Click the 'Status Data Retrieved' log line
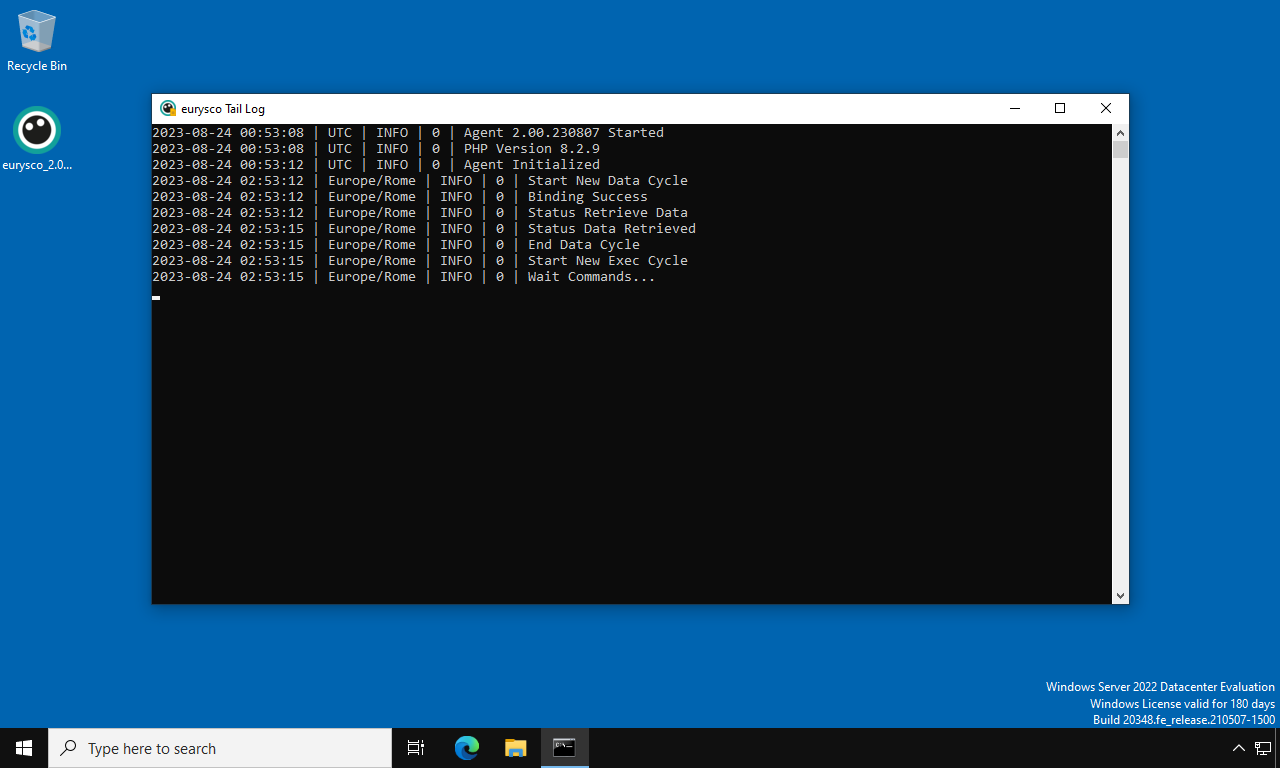Screen dimensions: 1280x768 click(x=424, y=228)
